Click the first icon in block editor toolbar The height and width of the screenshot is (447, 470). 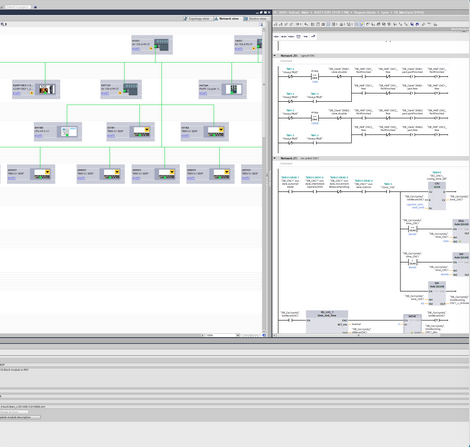(x=276, y=24)
